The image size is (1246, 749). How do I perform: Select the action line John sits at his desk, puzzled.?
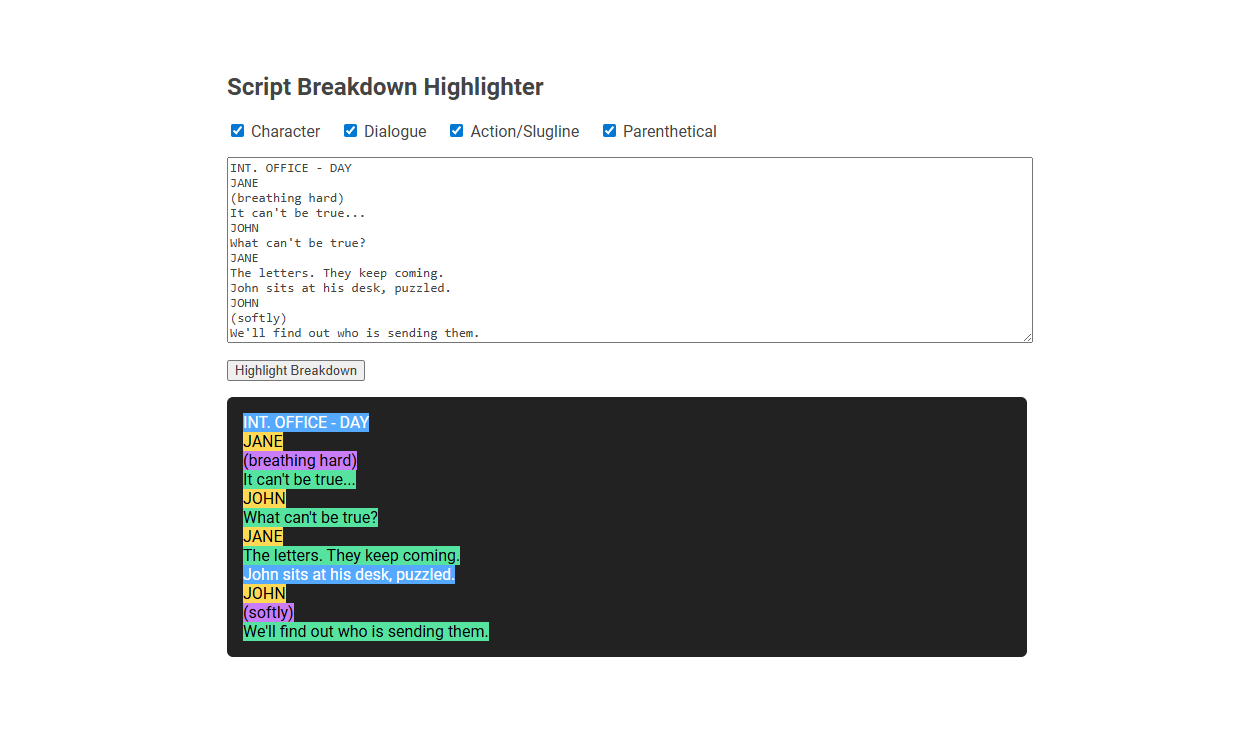click(x=348, y=574)
